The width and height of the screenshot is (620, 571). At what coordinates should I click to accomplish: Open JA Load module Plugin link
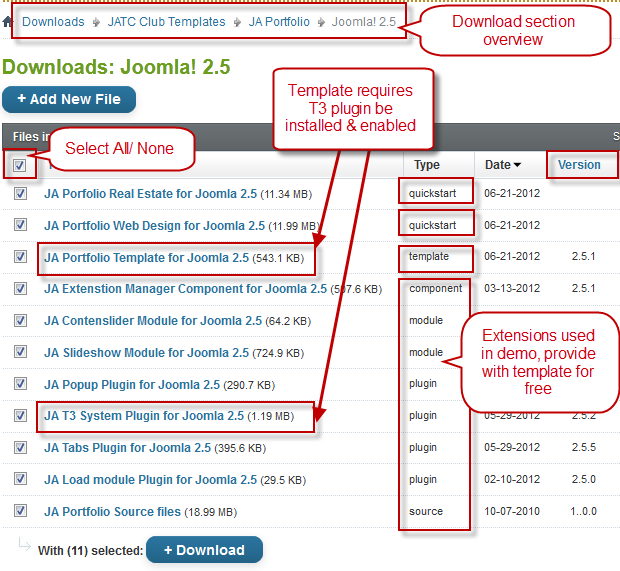150,480
